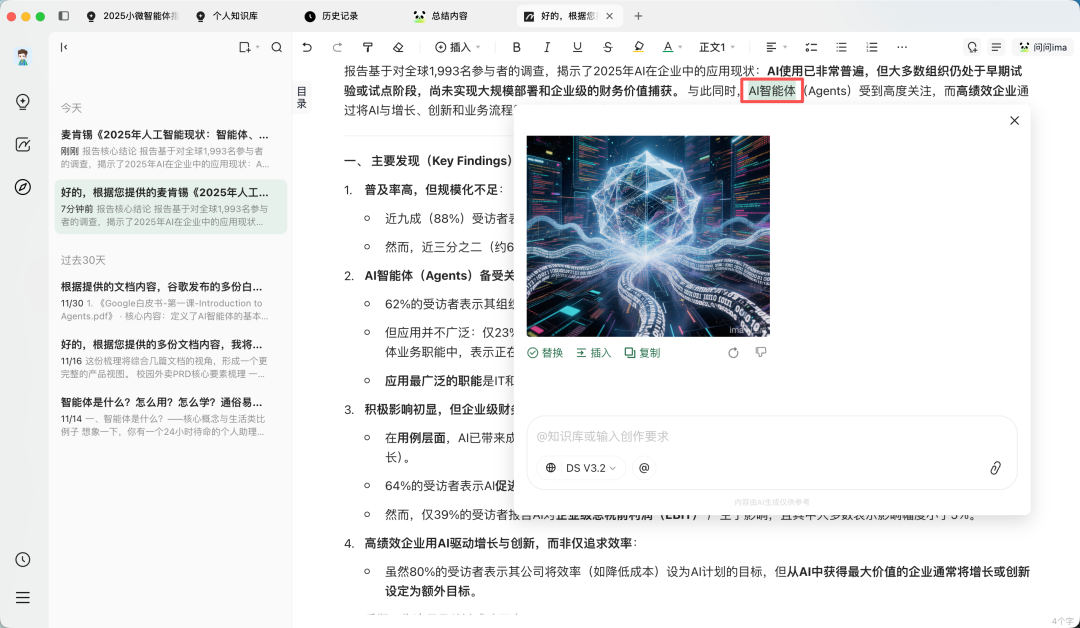Screen dimensions: 1080x628
Task: Toggle italic formatting
Action: point(546,46)
